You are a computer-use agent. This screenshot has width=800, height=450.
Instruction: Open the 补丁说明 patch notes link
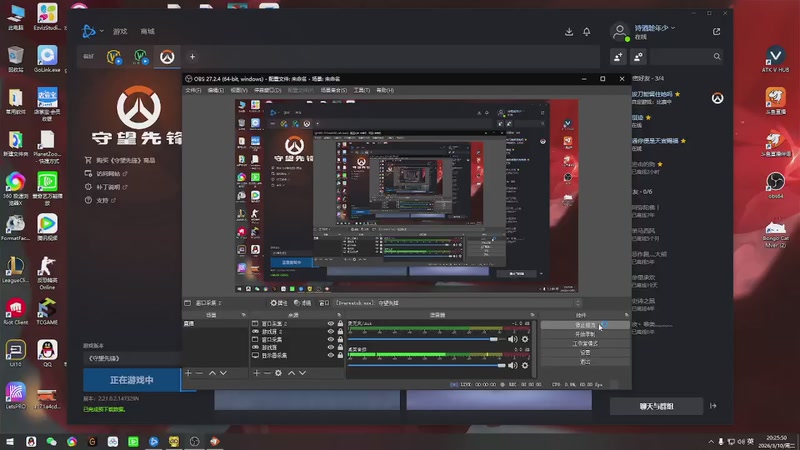tap(106, 187)
